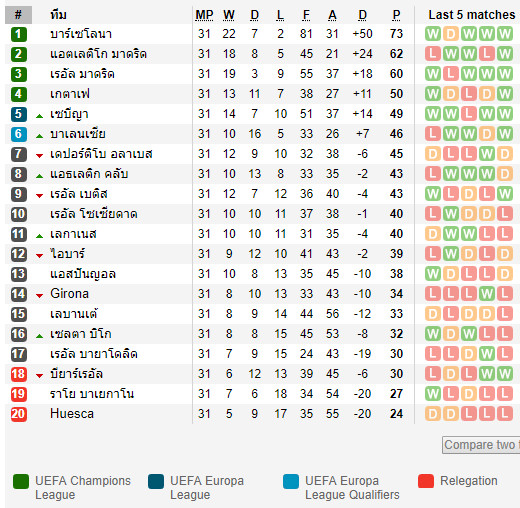Click the green up arrow beside rank 16
Viewport: 520px width, 508px height.
tap(39, 336)
